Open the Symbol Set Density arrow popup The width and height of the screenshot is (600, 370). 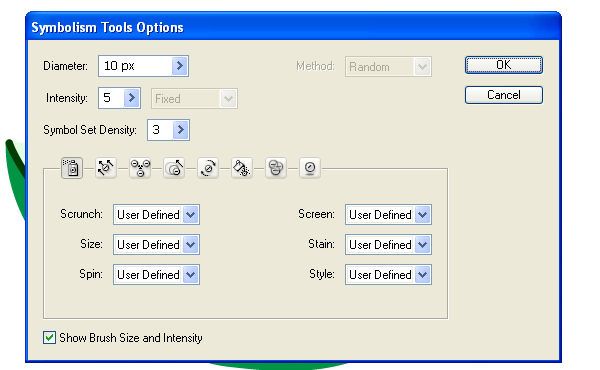(x=181, y=130)
